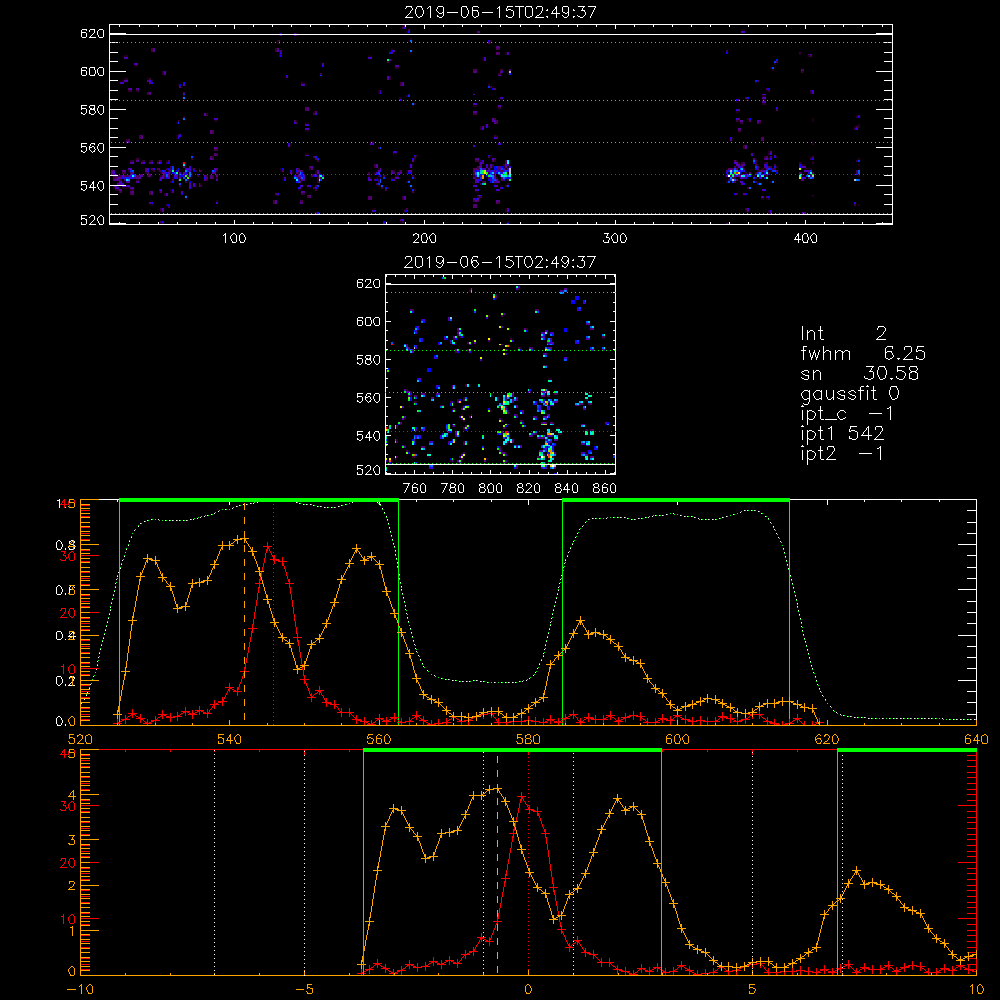This screenshot has width=1000, height=1000.
Task: Click the timestamp title above the middle plot
Action: coord(500,262)
